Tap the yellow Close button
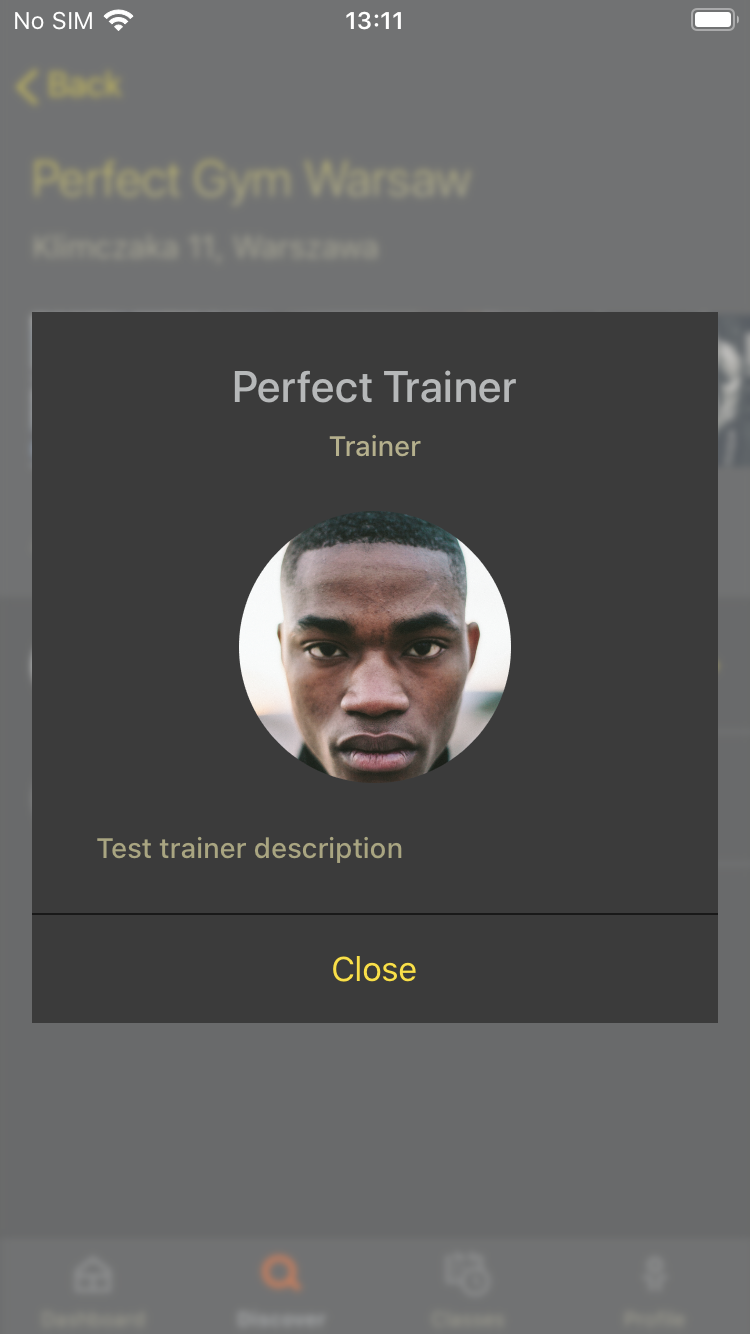The image size is (750, 1334). click(374, 969)
